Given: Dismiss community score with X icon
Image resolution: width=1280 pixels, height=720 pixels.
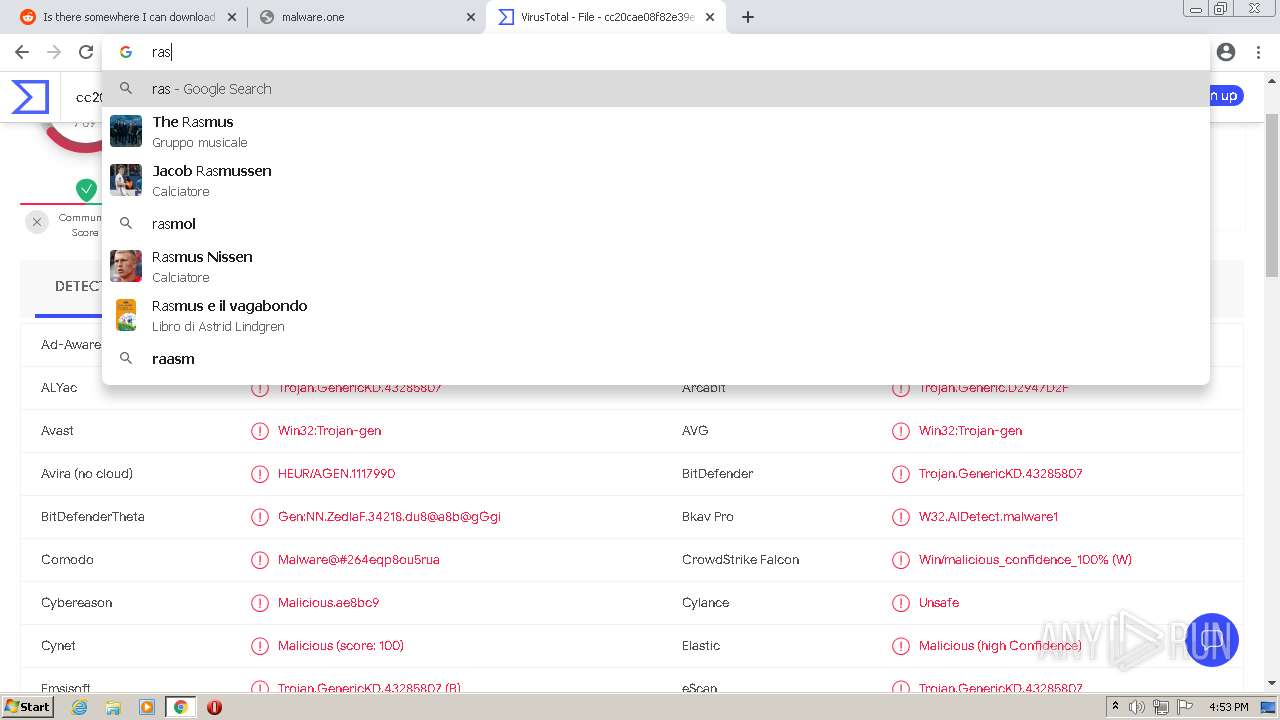Looking at the screenshot, I should point(37,223).
